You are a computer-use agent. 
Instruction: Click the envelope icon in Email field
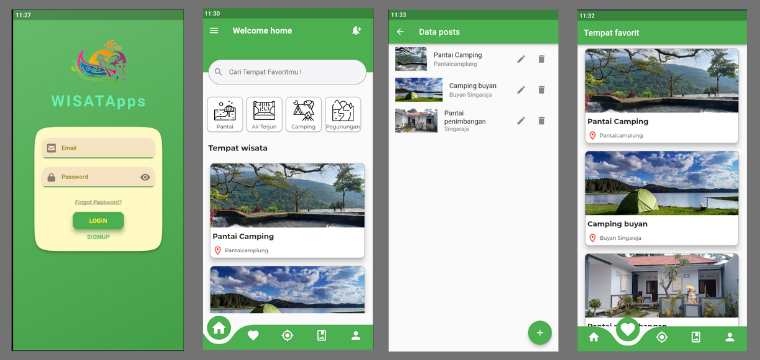51,148
